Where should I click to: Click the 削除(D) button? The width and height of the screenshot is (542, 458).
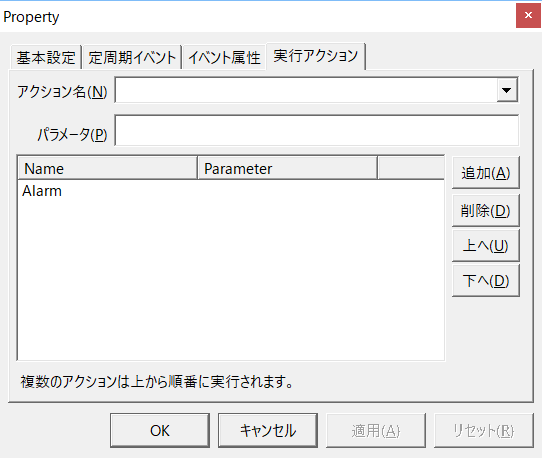pyautogui.click(x=486, y=211)
